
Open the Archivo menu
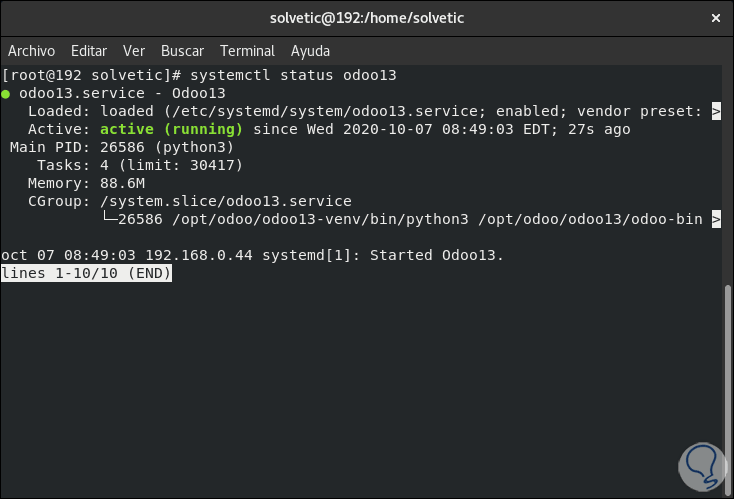(x=31, y=50)
